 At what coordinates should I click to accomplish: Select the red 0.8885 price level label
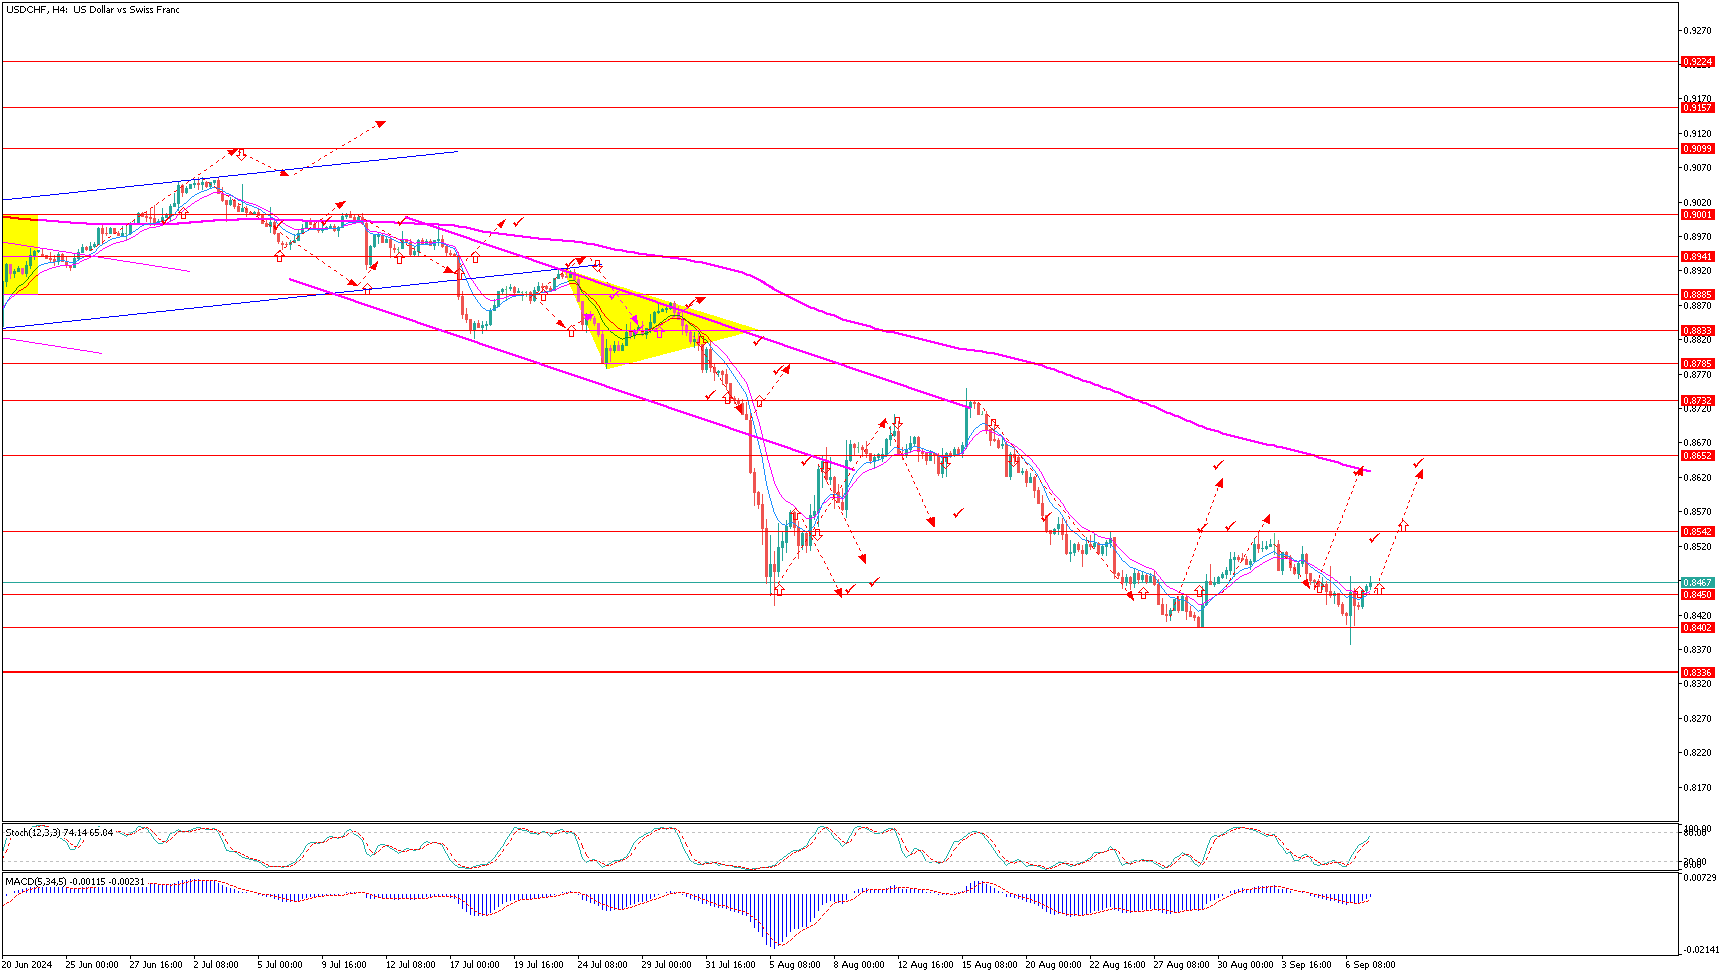point(1697,295)
